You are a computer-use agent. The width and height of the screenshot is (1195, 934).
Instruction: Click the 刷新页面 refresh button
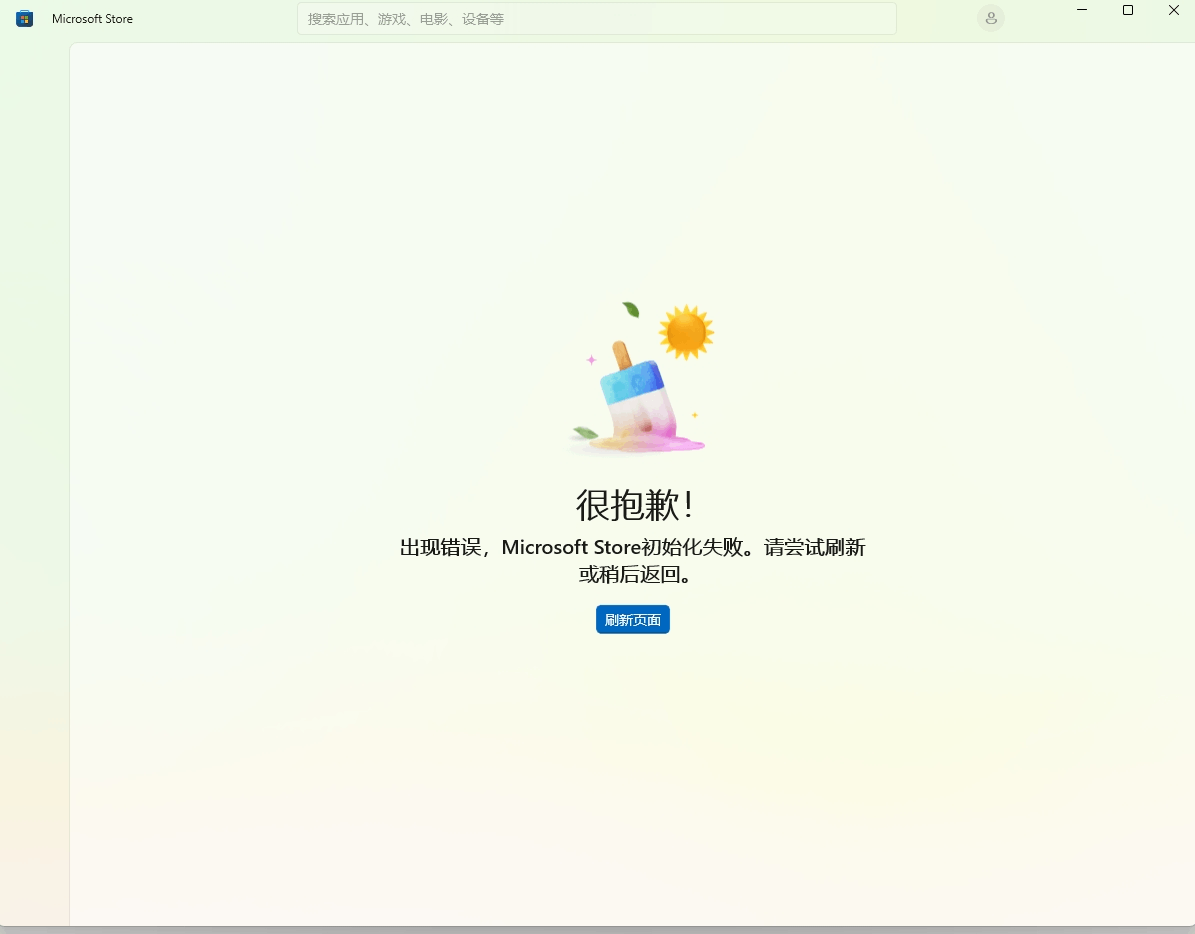point(633,619)
